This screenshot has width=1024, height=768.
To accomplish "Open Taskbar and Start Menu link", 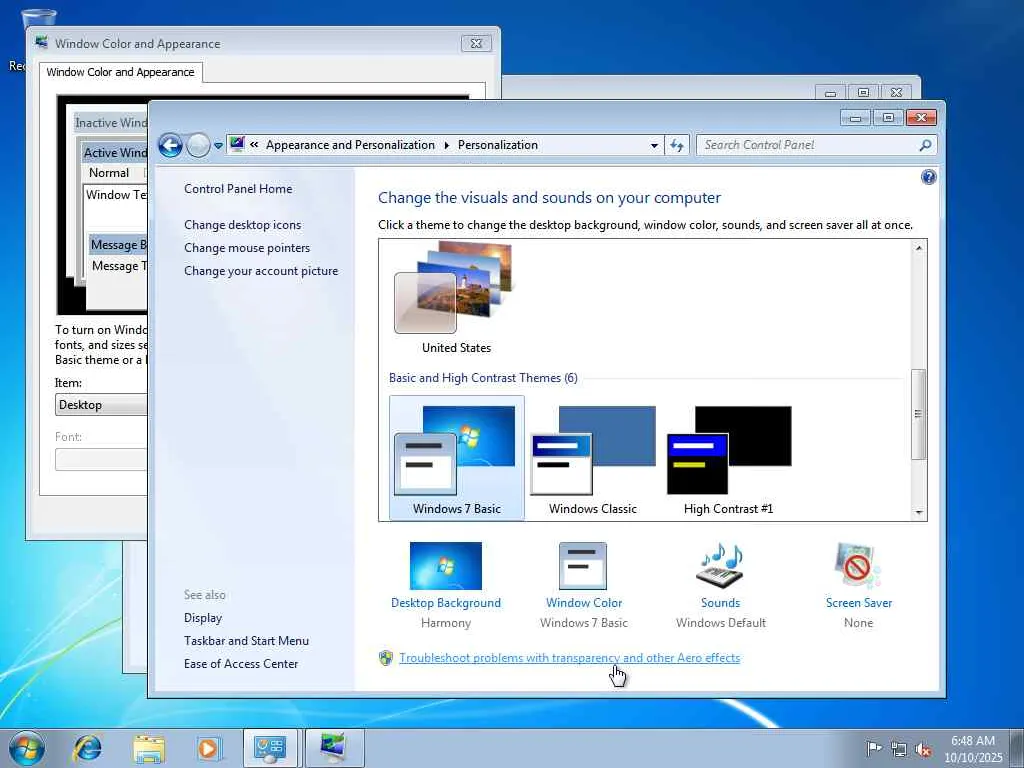I will coord(246,641).
